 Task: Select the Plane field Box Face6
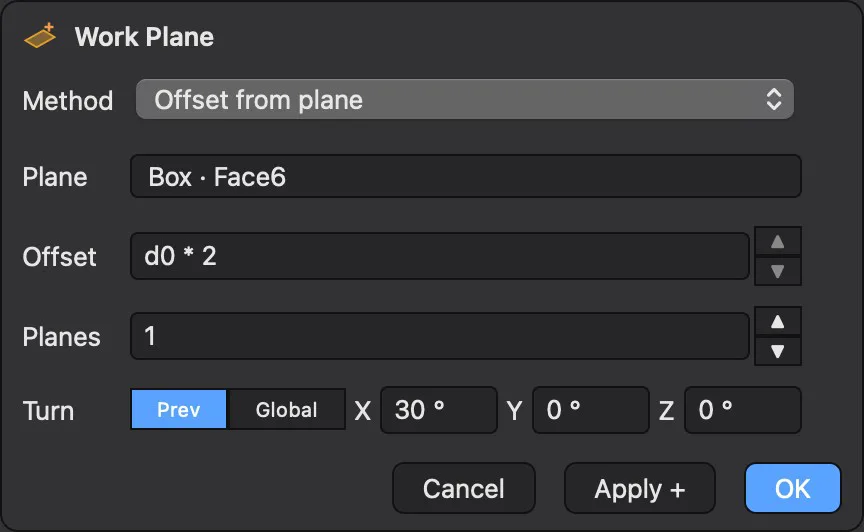coord(466,176)
